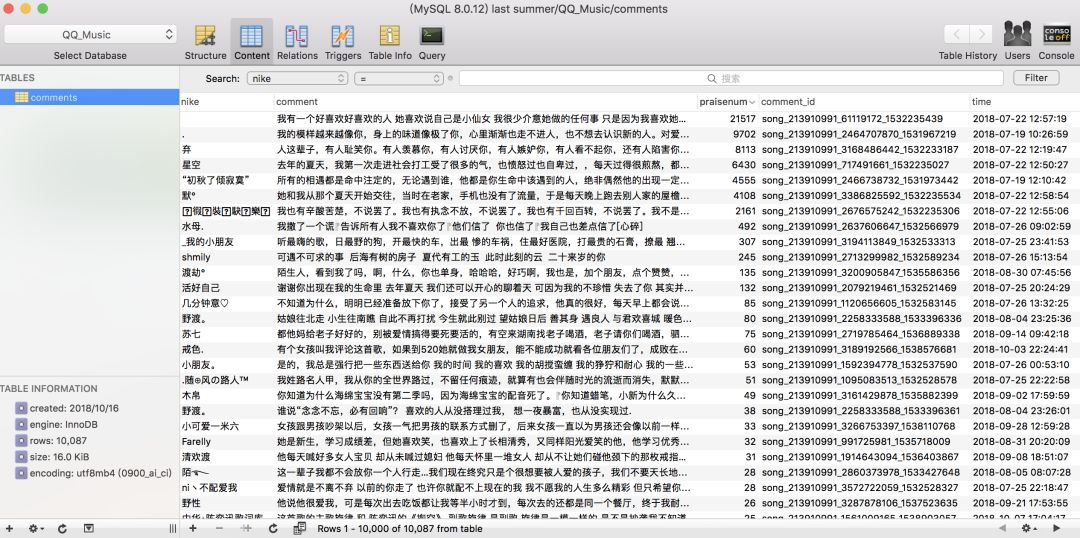Go forward in Table History
The height and width of the screenshot is (538, 1080).
point(981,34)
